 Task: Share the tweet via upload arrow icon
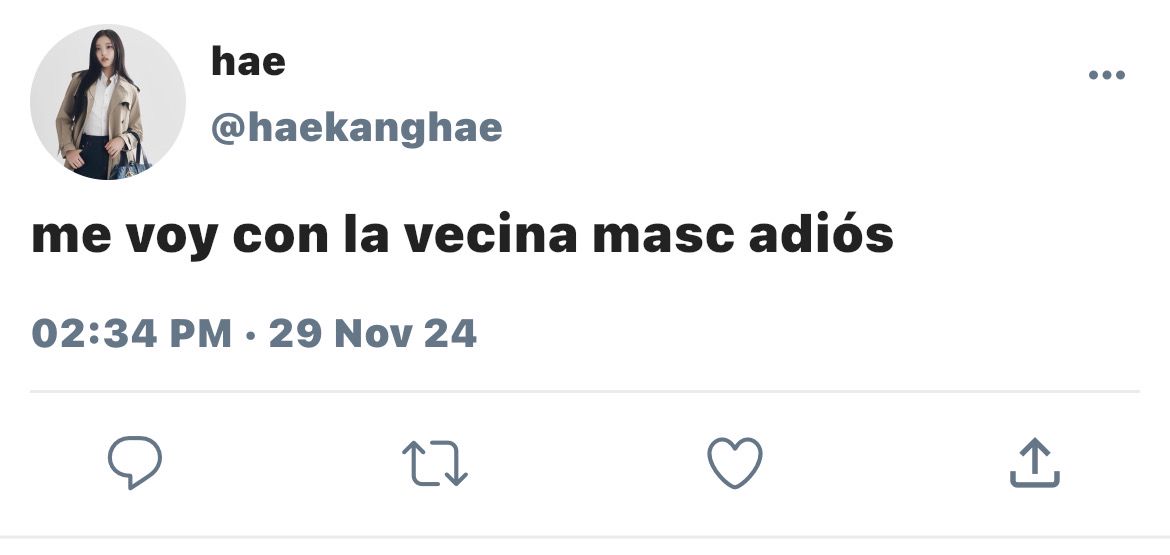(1035, 462)
